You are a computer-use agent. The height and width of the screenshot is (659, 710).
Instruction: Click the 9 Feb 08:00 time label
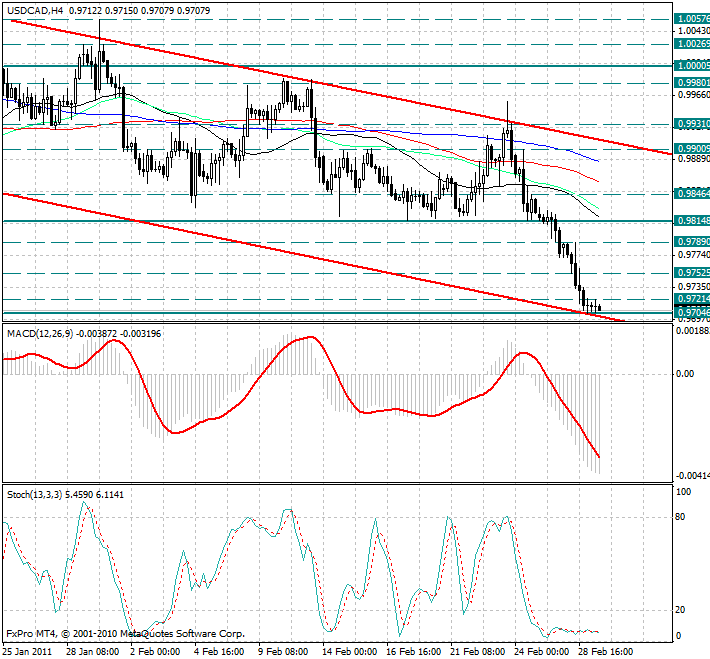tap(283, 651)
